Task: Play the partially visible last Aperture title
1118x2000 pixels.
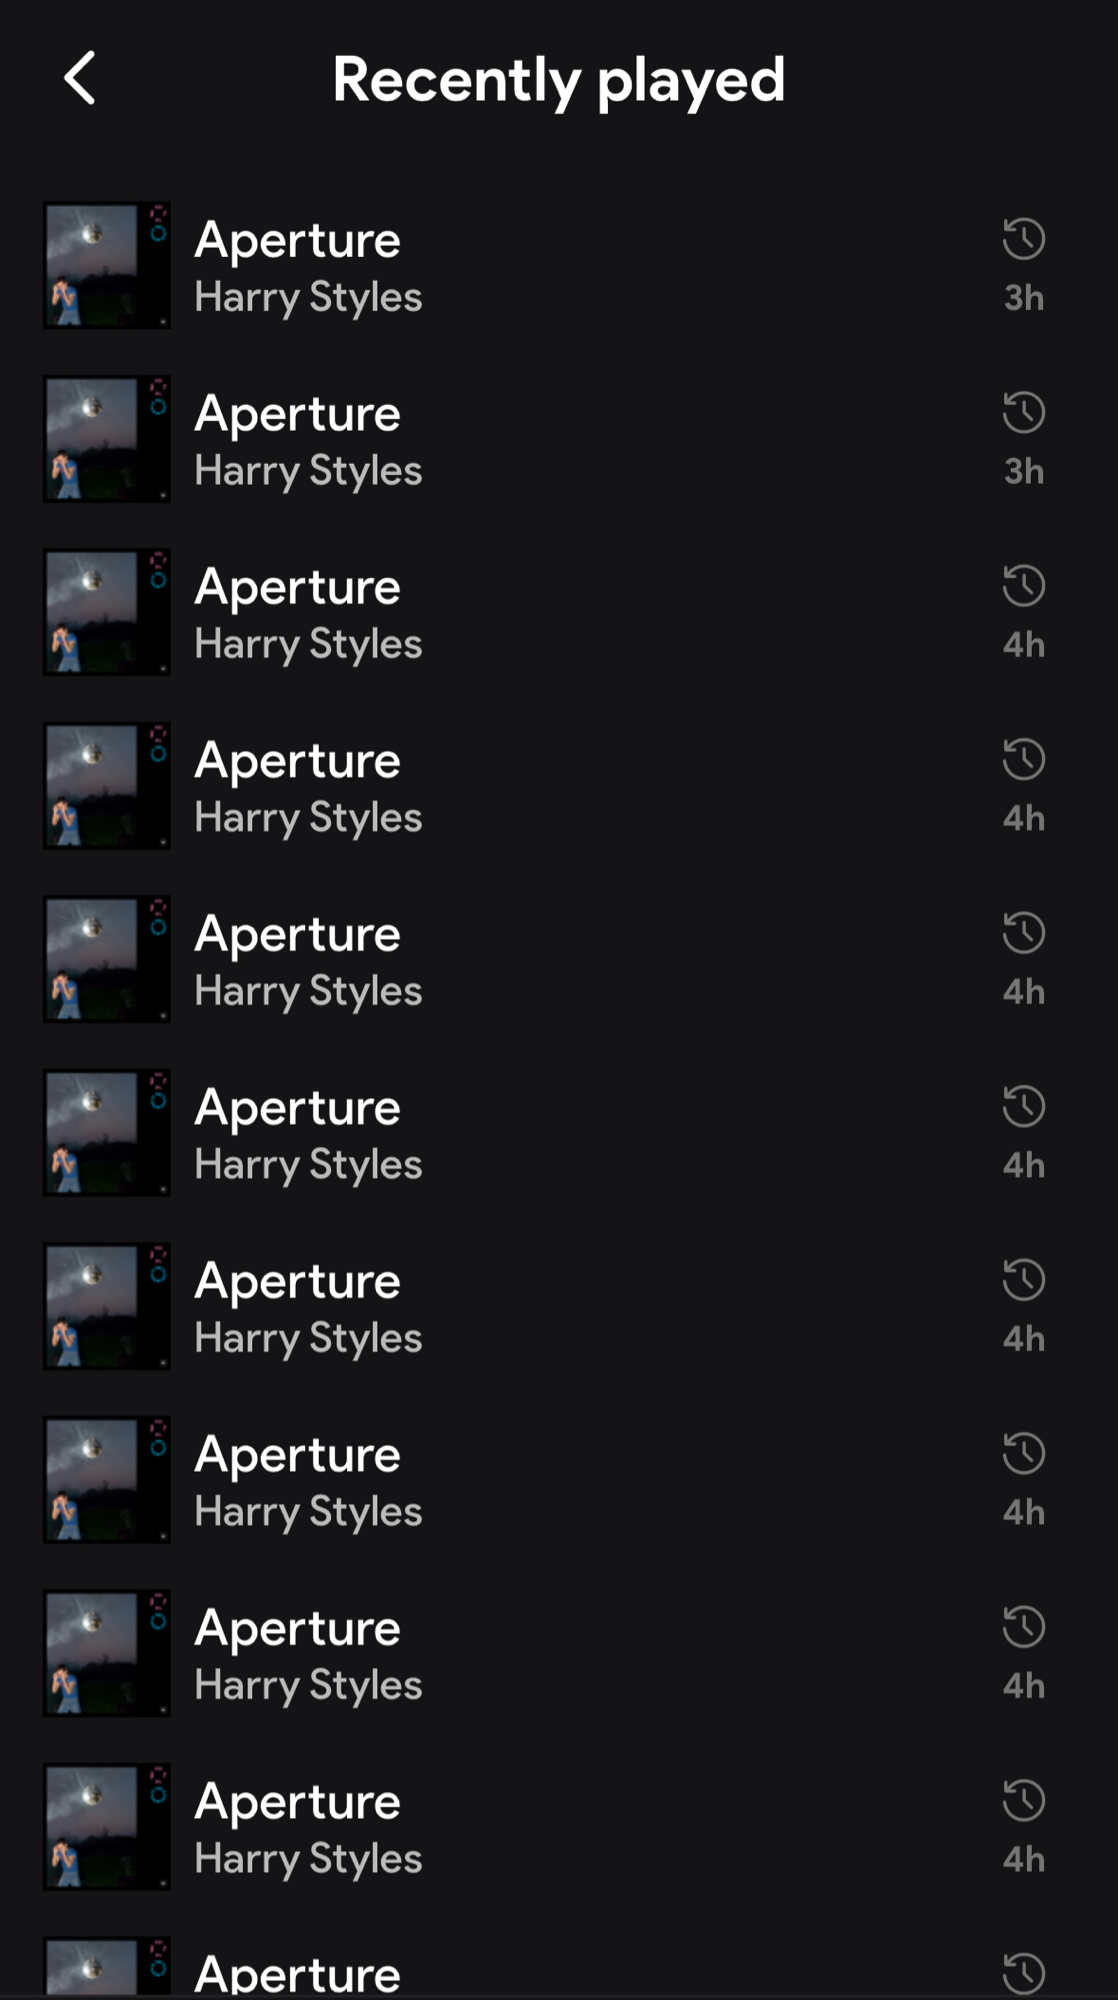Action: pos(298,1974)
